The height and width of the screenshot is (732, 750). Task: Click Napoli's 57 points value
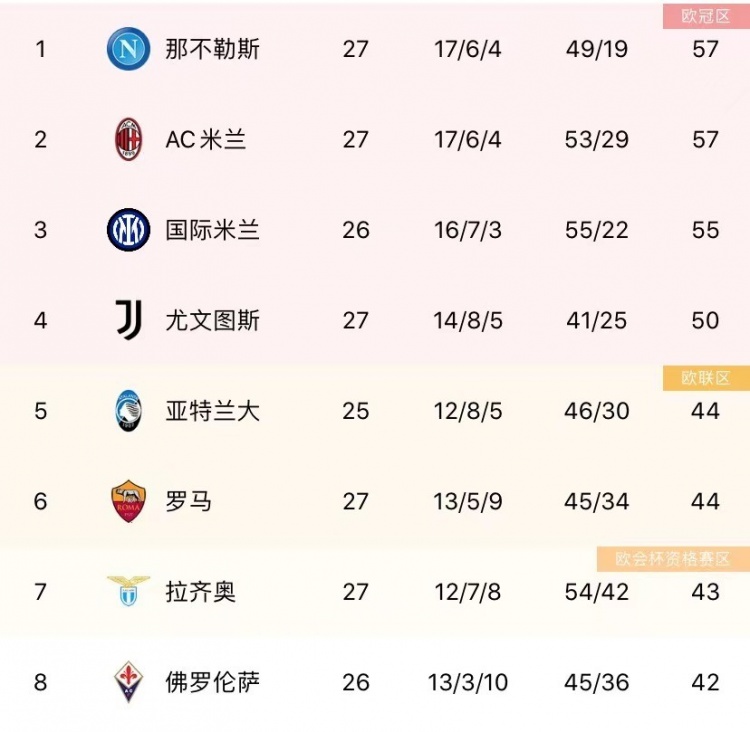pos(706,49)
